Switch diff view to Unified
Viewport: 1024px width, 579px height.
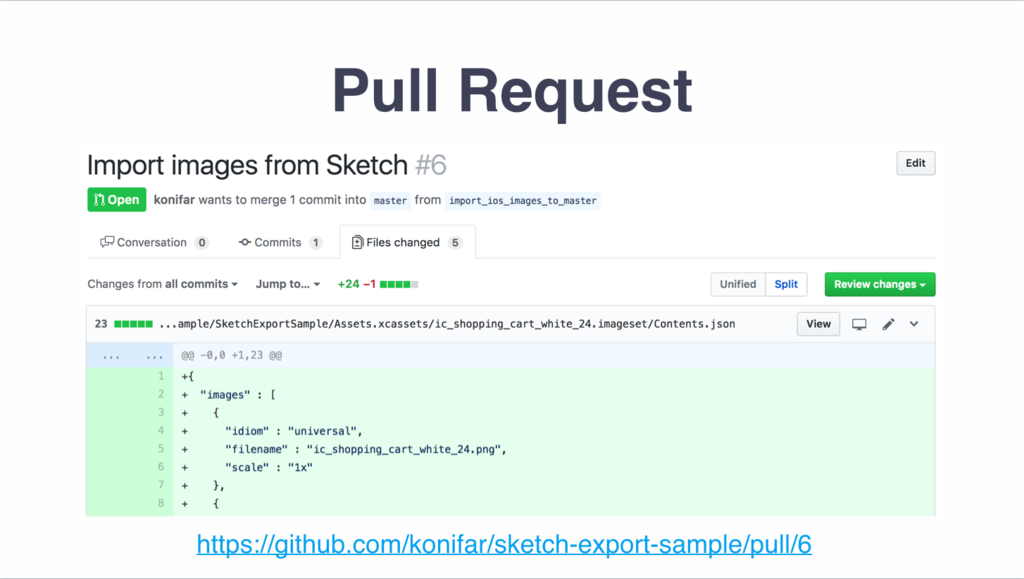[738, 284]
